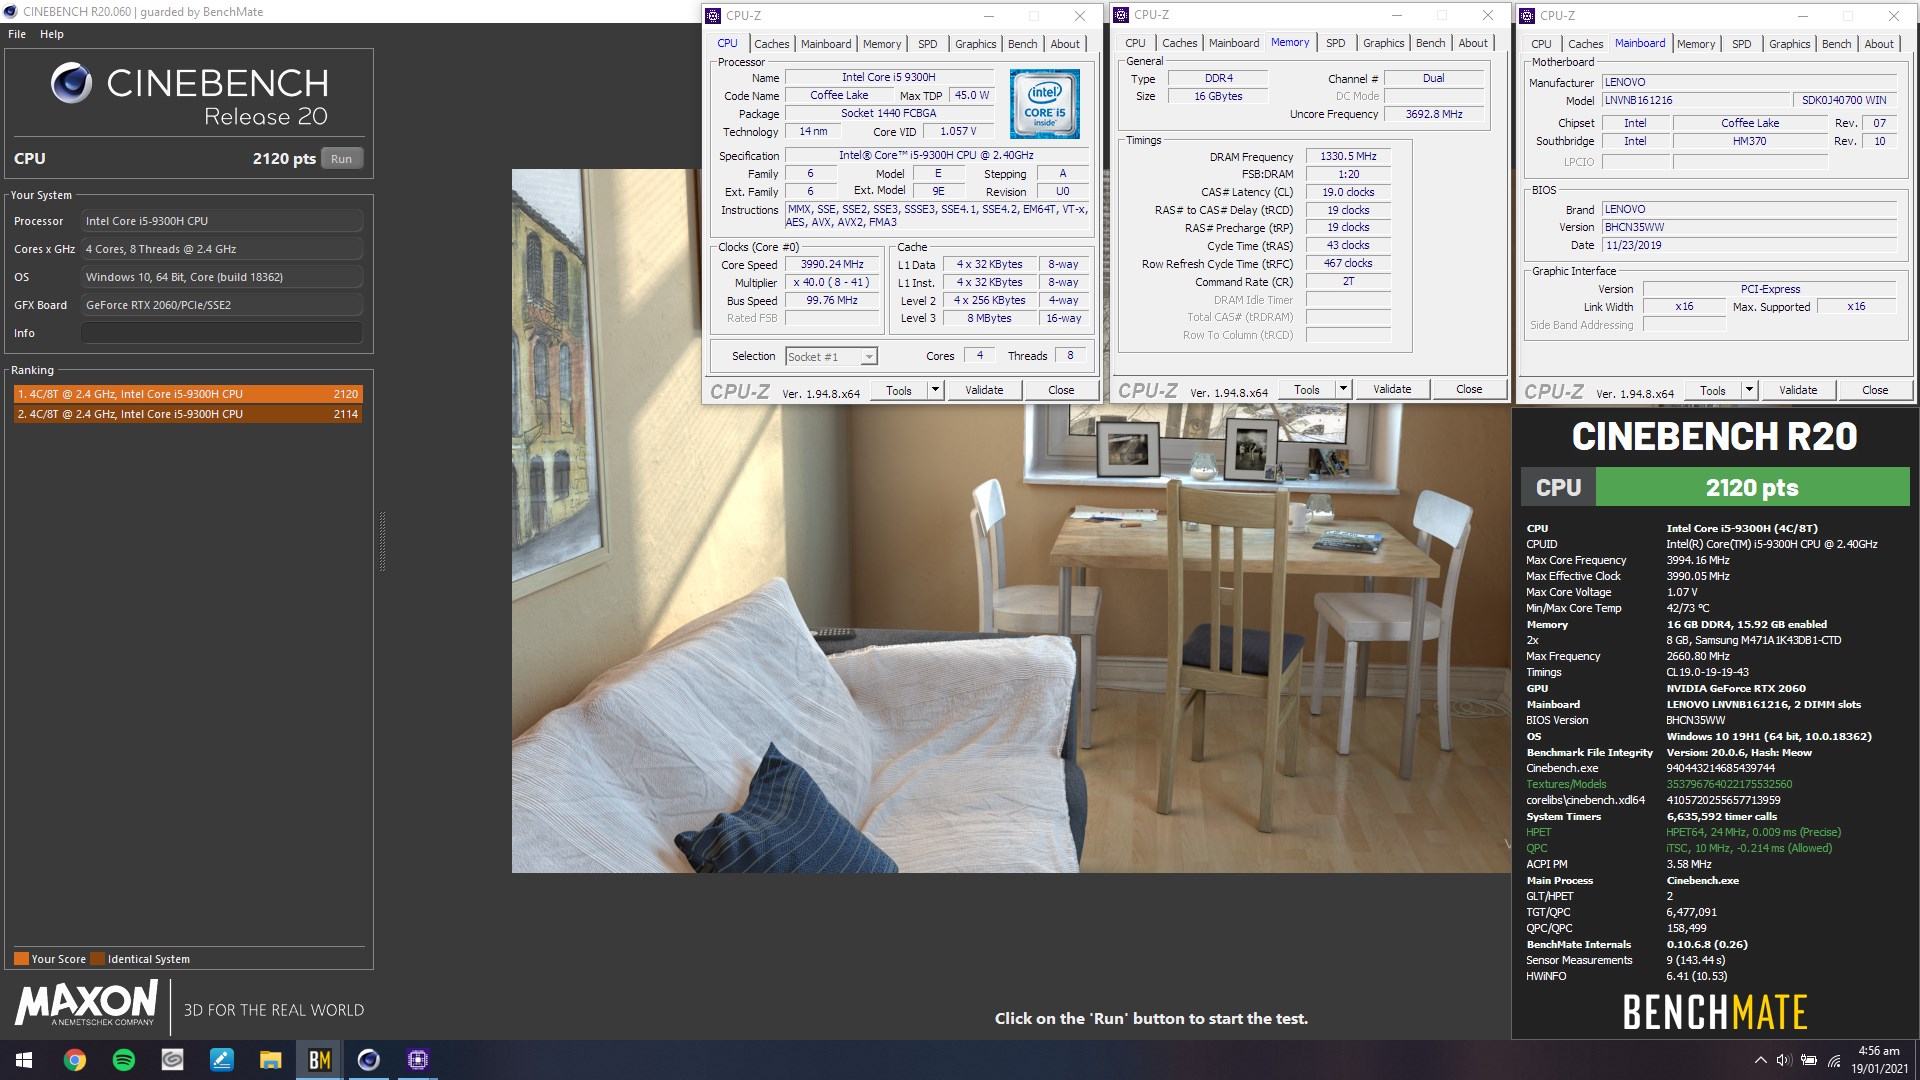Launch Chrome from the taskbar
The image size is (1920, 1080).
(74, 1060)
